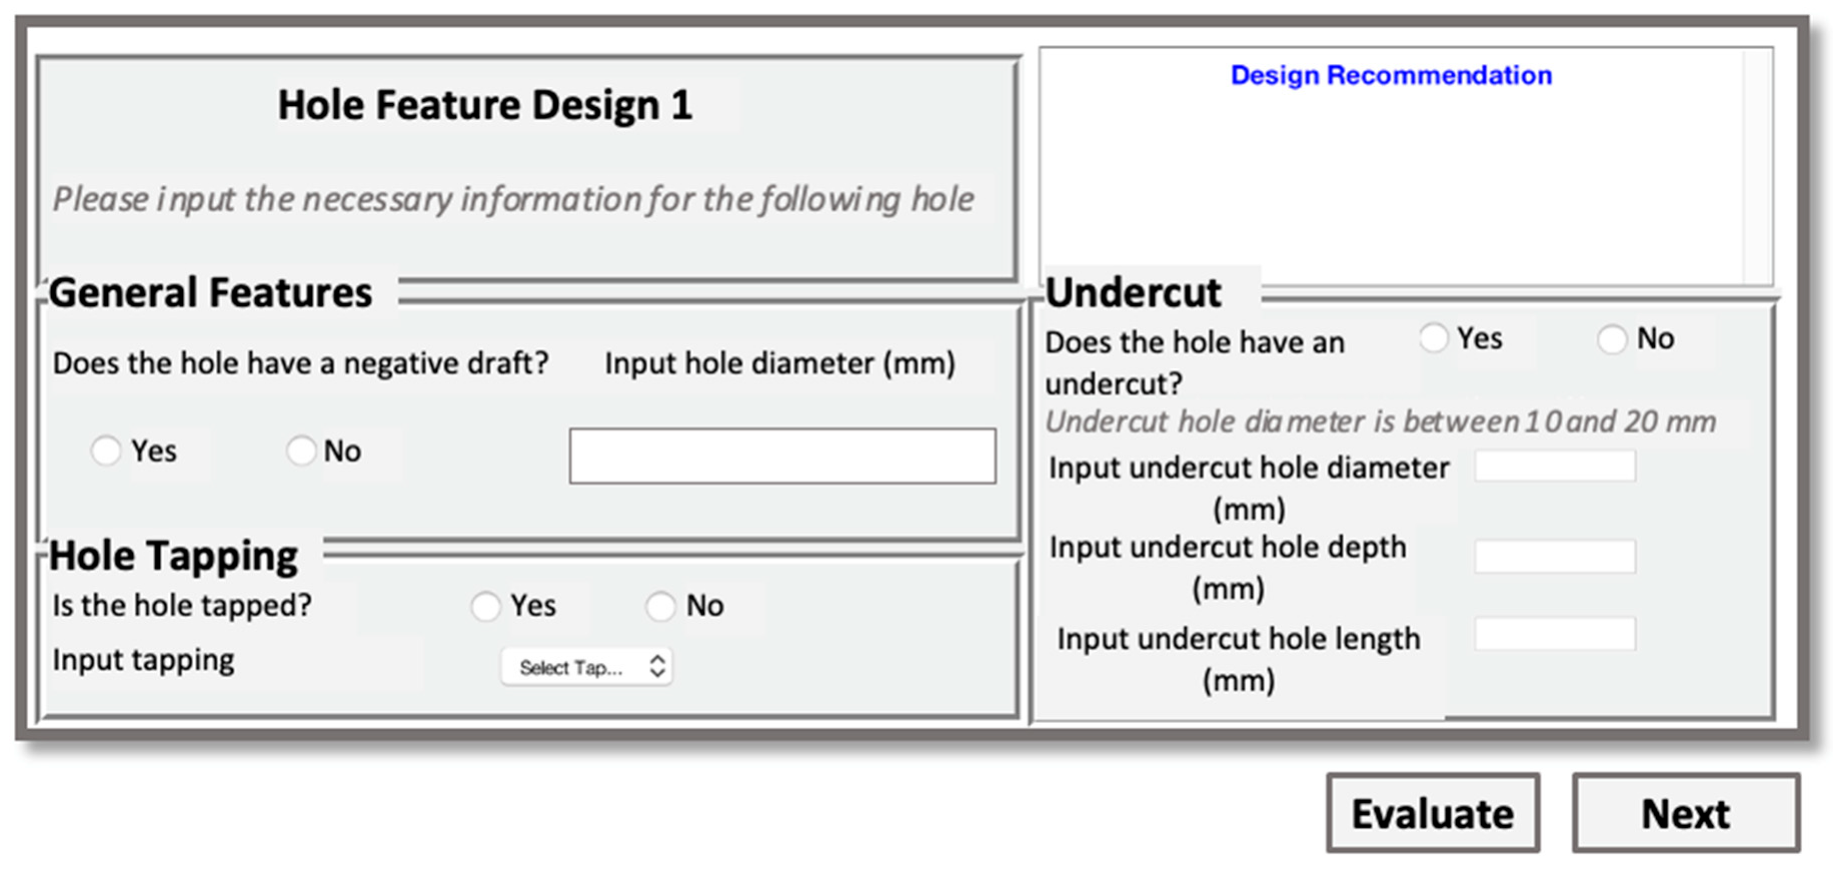Click the Hole Tapping section header

tap(174, 556)
